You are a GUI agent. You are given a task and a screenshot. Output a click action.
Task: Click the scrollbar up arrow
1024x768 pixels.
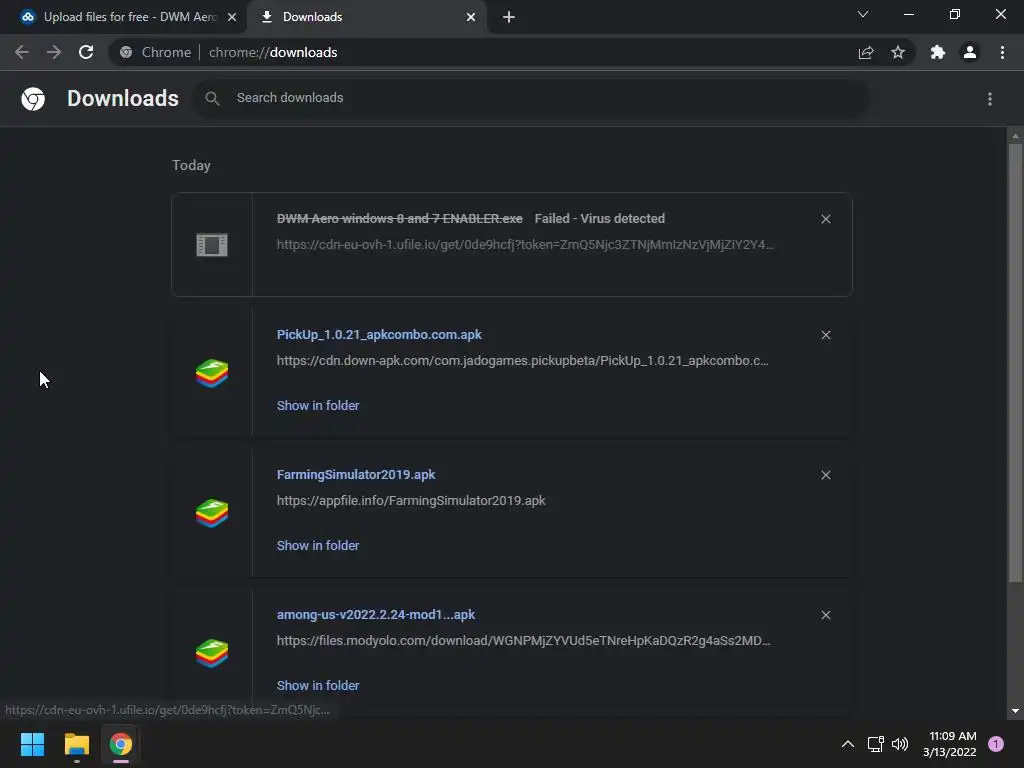1015,136
